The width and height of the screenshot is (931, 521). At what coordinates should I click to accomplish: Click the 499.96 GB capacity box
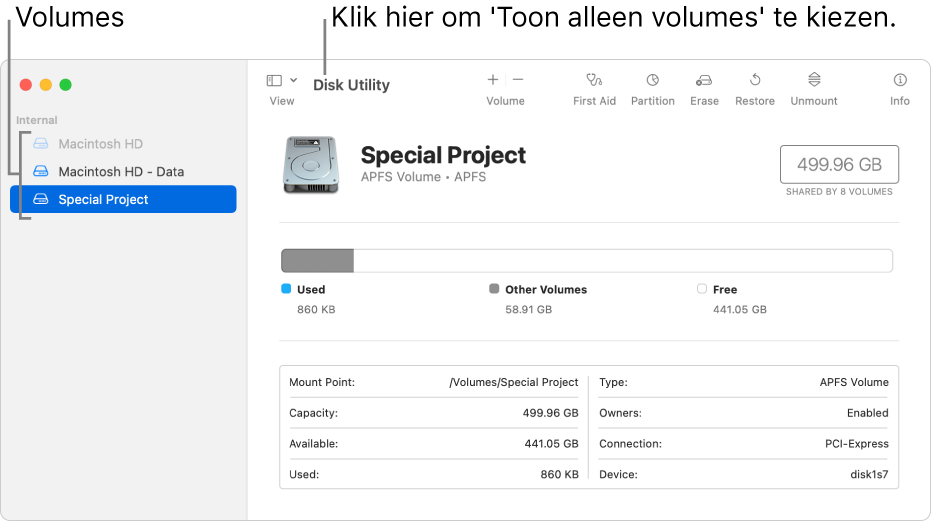pyautogui.click(x=839, y=164)
